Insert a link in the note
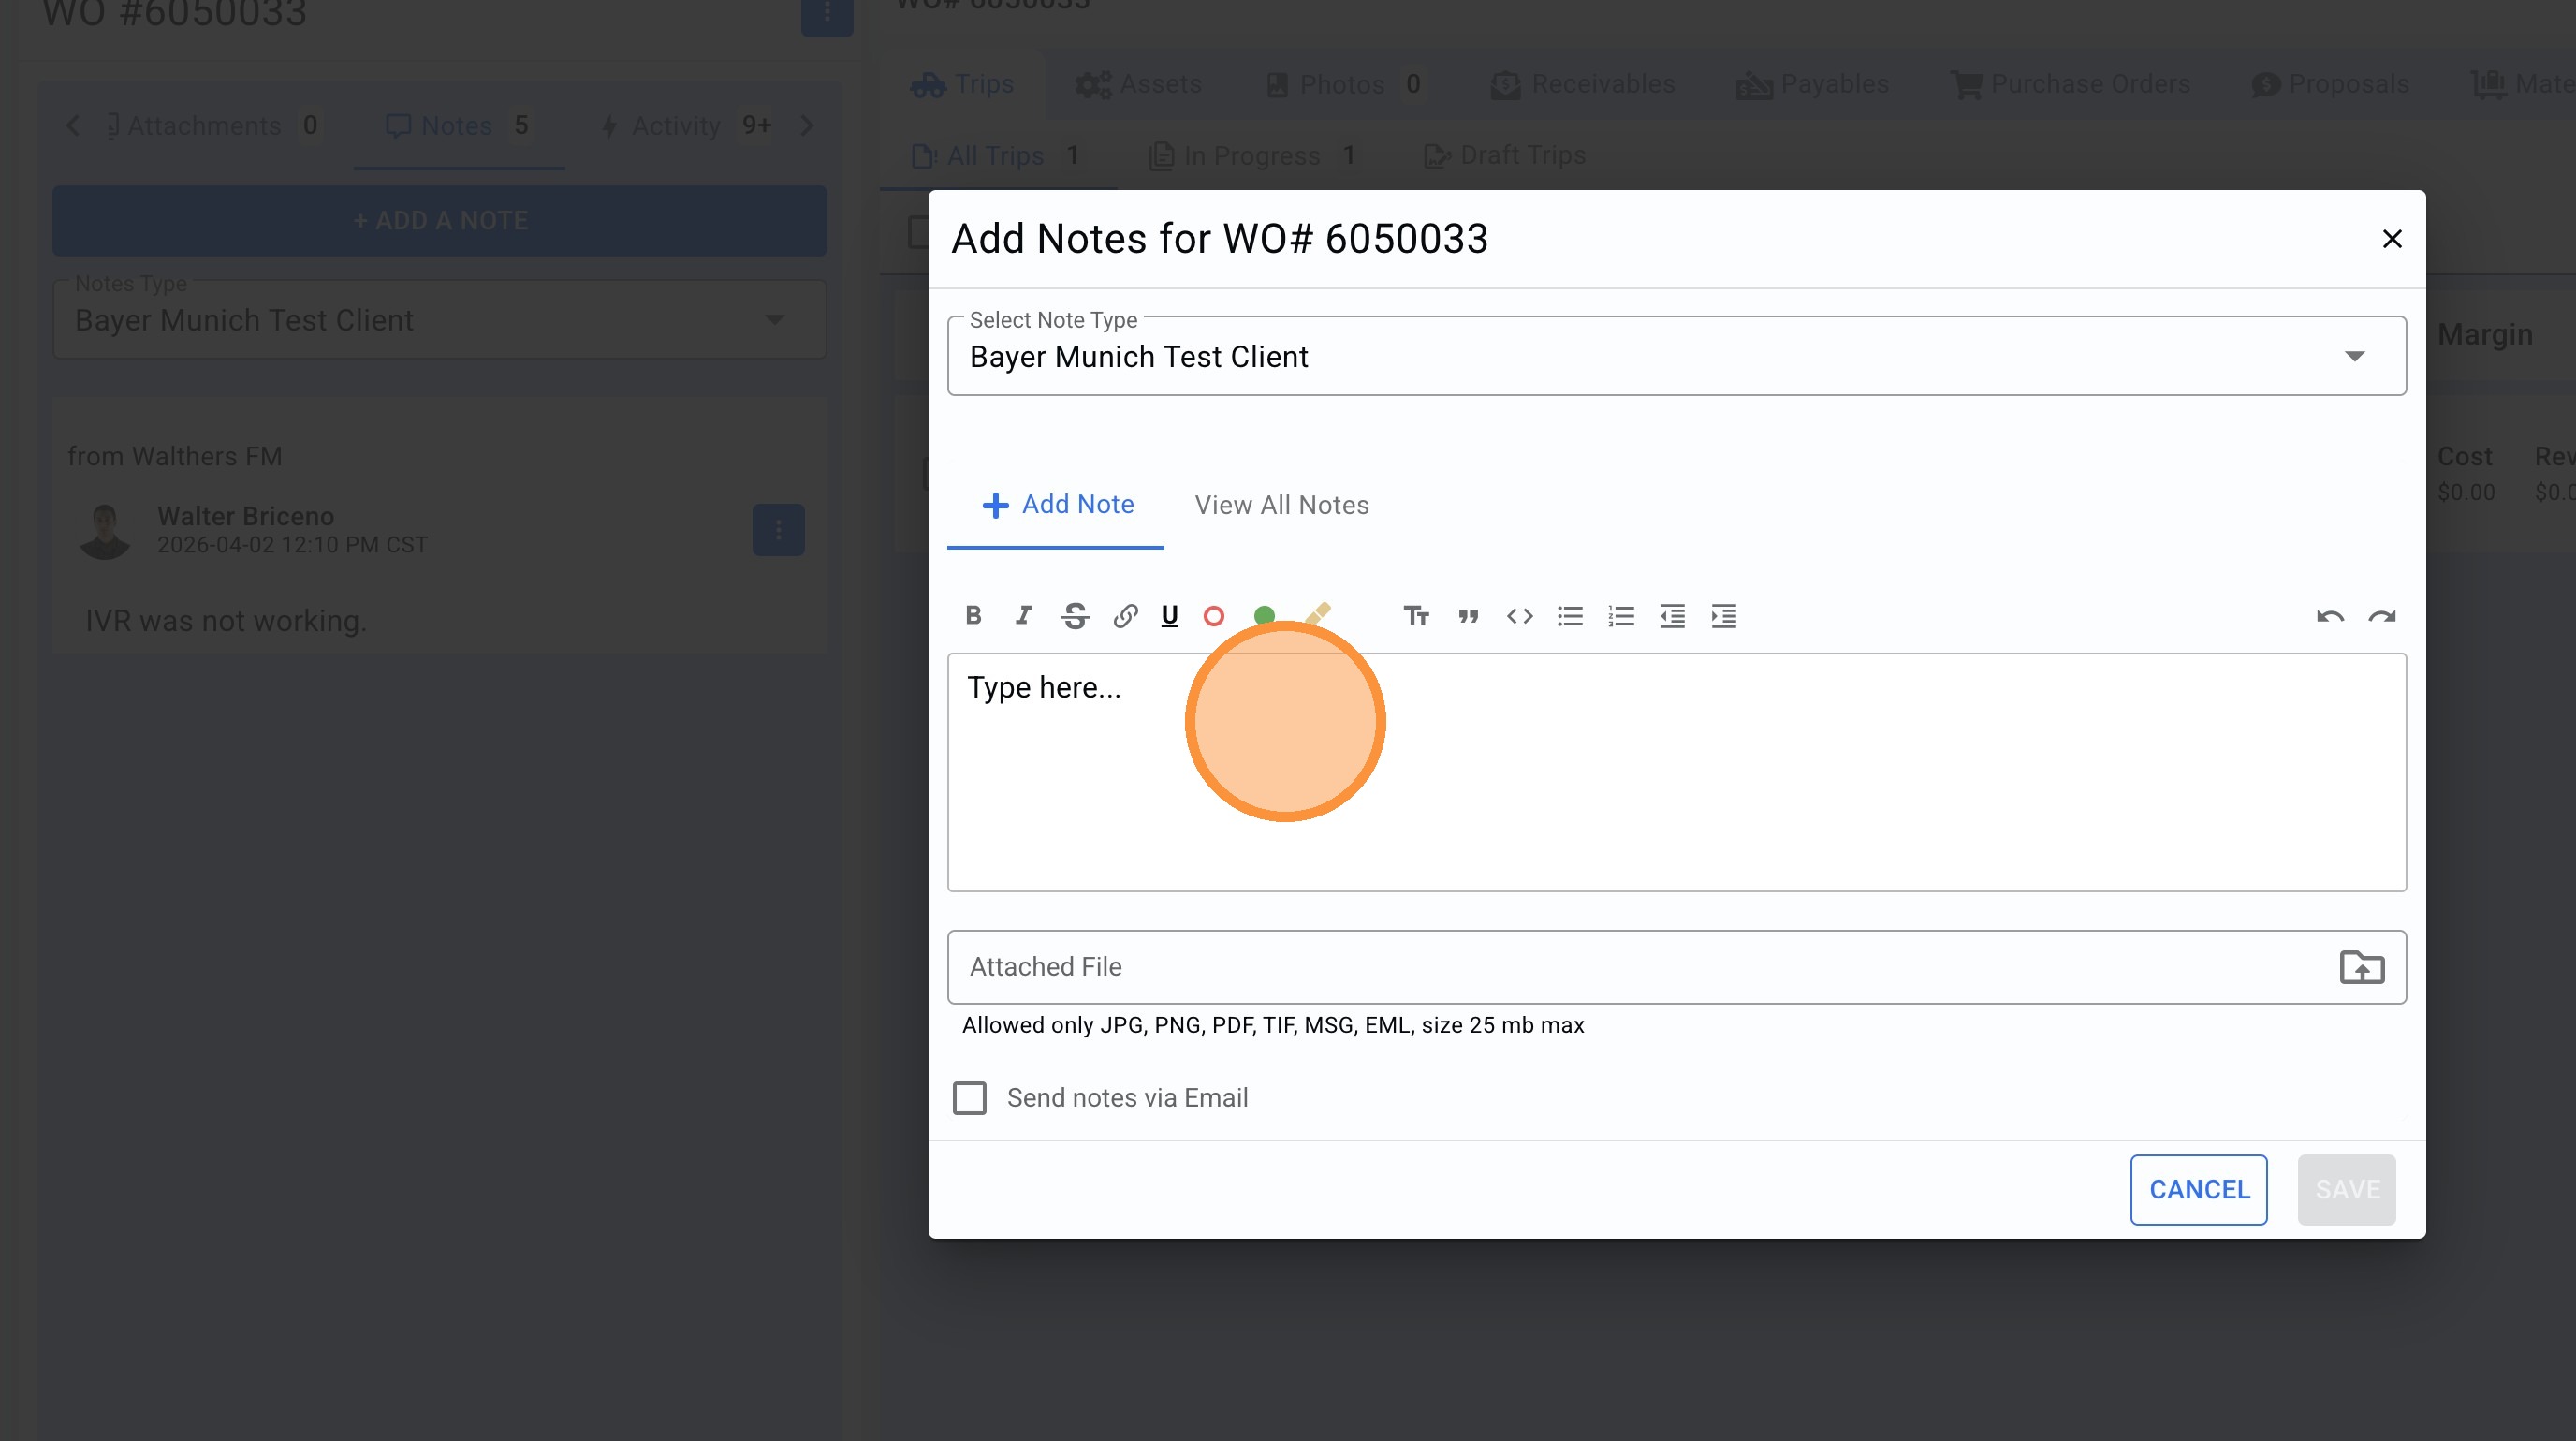The height and width of the screenshot is (1441, 2576). (1125, 616)
